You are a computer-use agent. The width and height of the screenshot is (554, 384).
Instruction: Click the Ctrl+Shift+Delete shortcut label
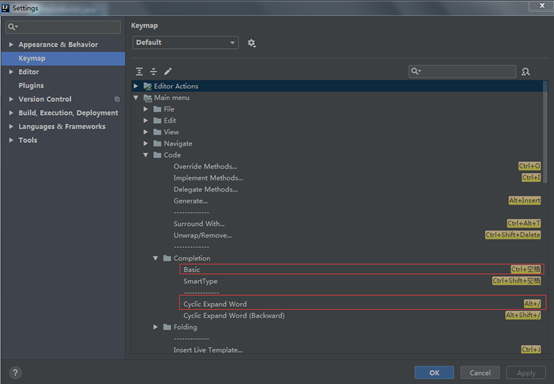(x=513, y=235)
